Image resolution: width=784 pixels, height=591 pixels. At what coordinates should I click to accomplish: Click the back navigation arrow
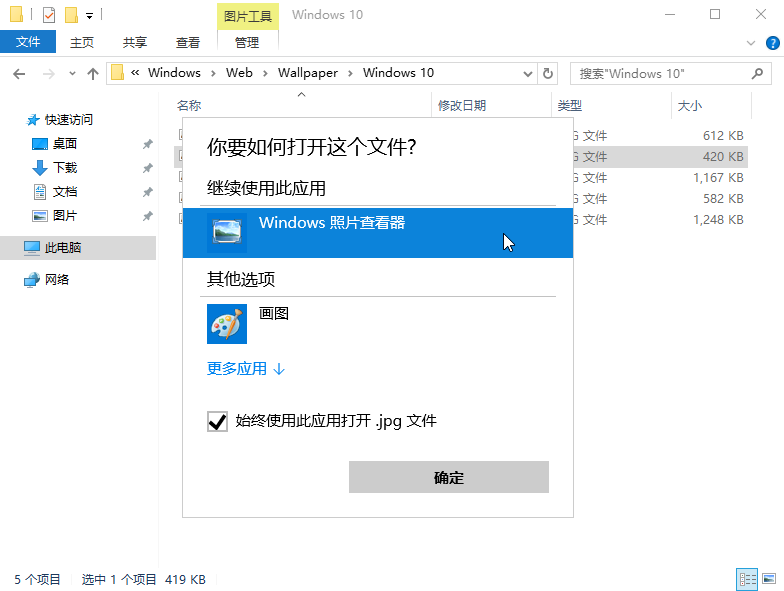click(20, 73)
